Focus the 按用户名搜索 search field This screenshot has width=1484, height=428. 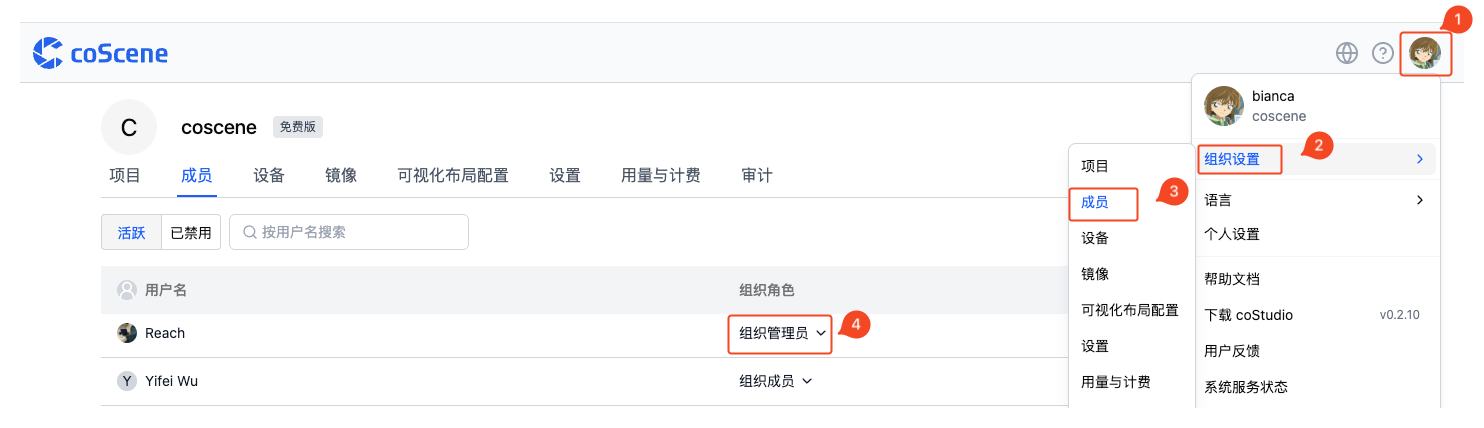349,232
